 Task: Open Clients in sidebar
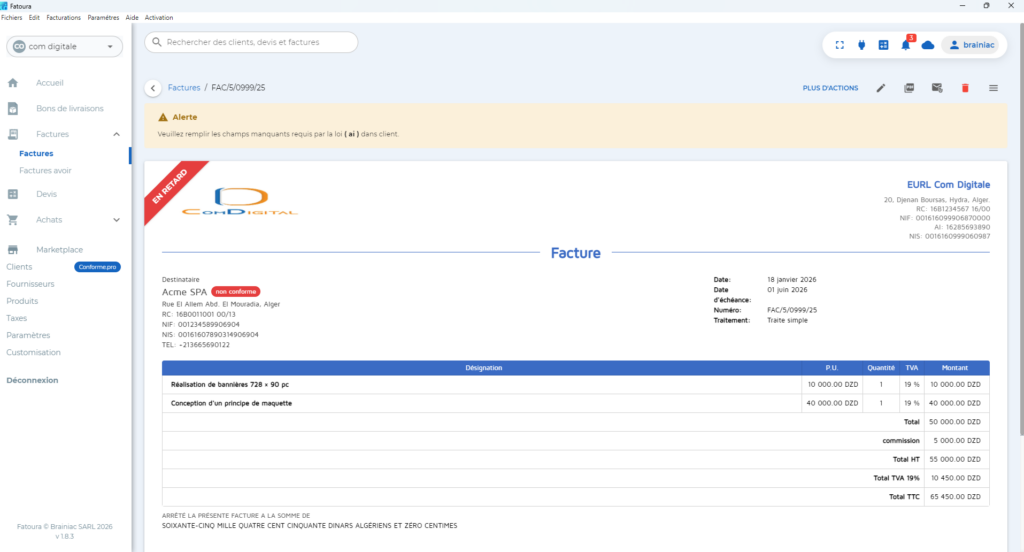click(x=19, y=267)
